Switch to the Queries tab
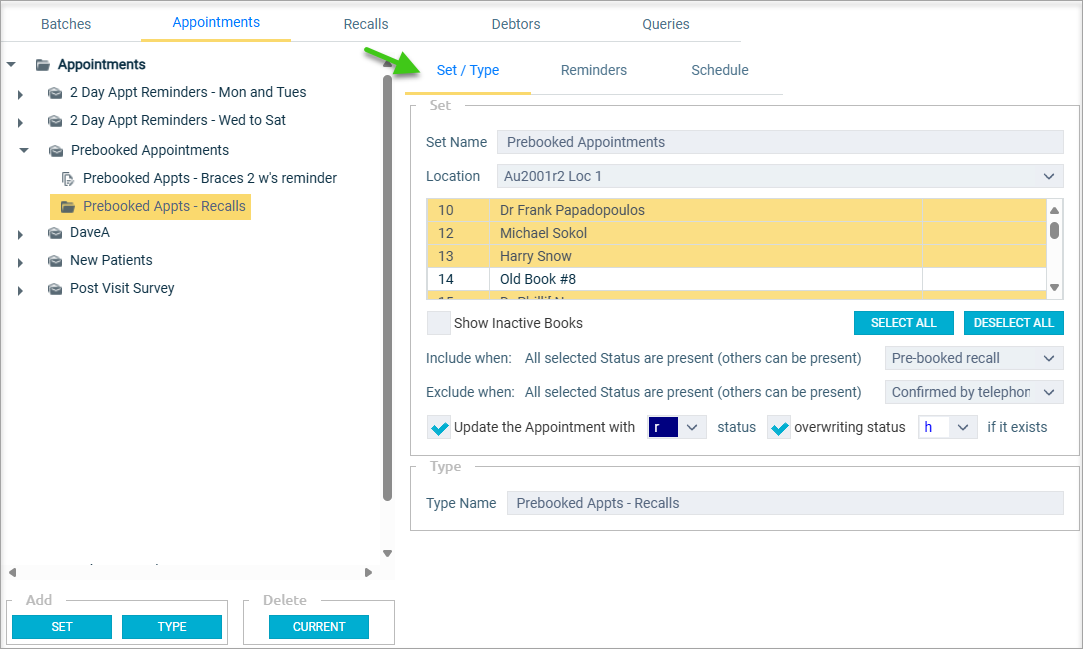The width and height of the screenshot is (1083, 649). pos(666,24)
